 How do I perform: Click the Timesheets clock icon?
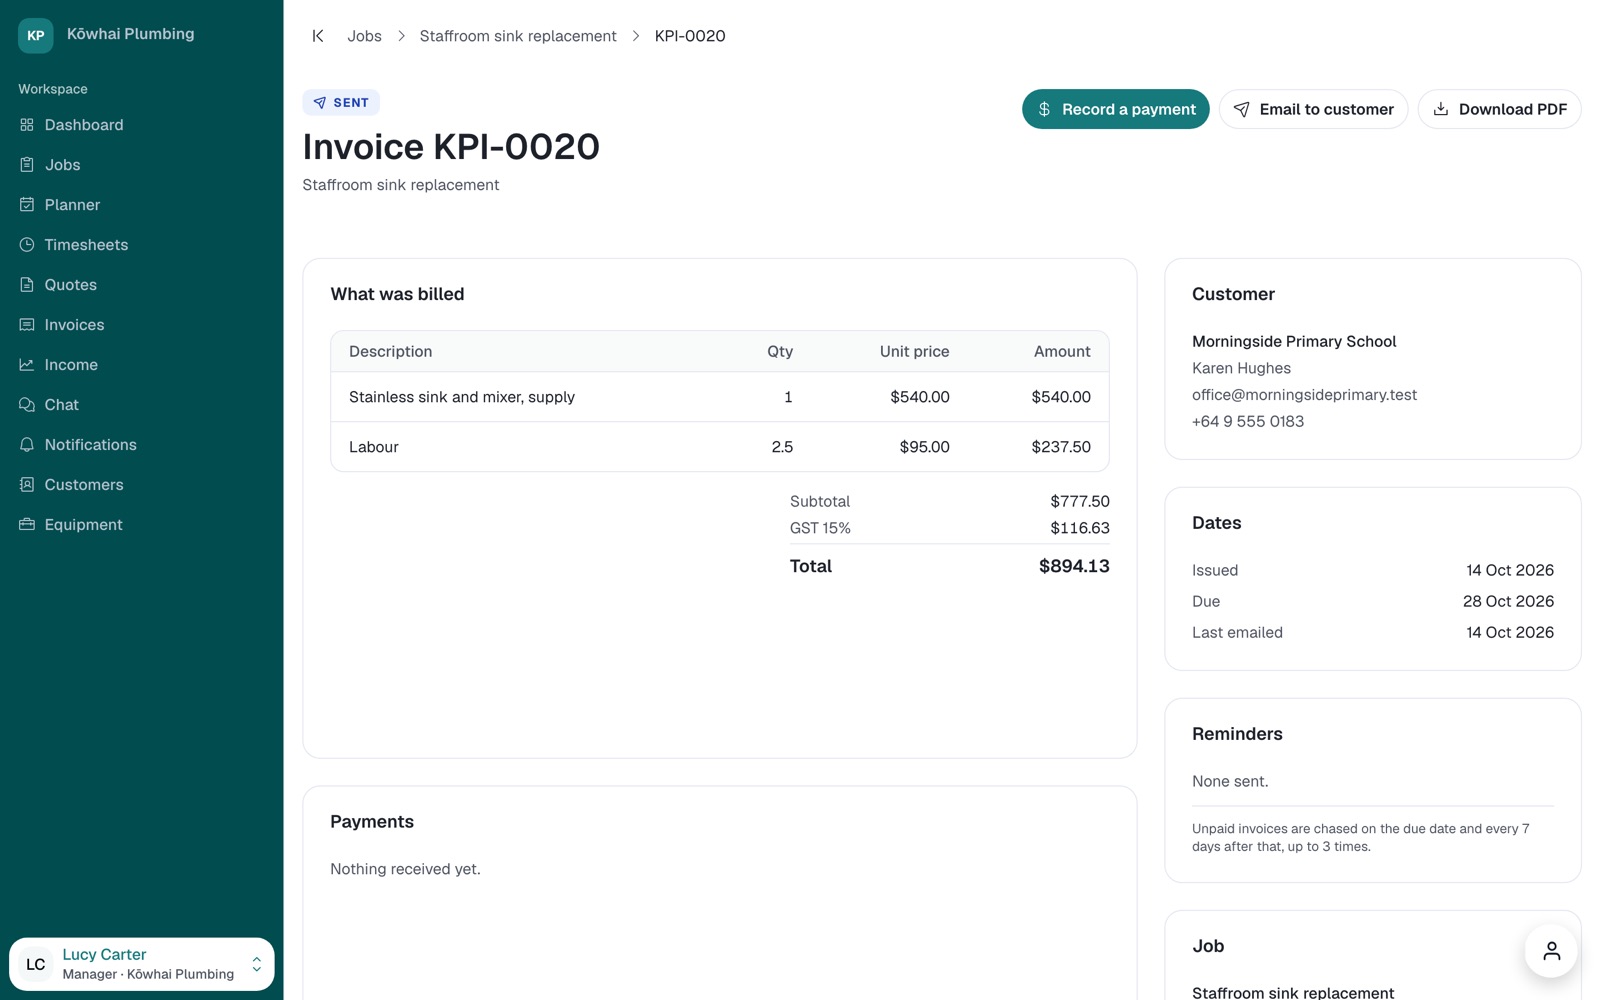coord(27,245)
